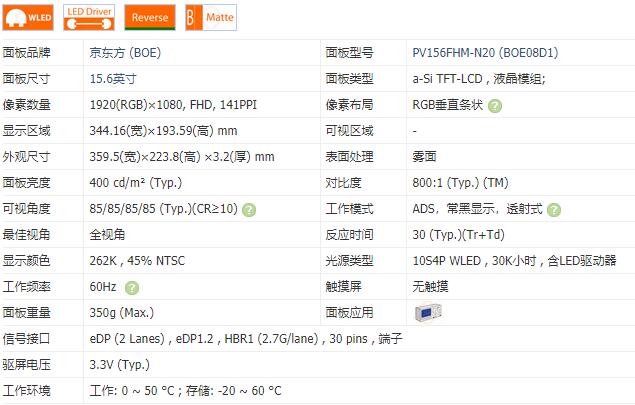The height and width of the screenshot is (405, 635).
Task: Select the 面板应用 label
Action: point(349,313)
